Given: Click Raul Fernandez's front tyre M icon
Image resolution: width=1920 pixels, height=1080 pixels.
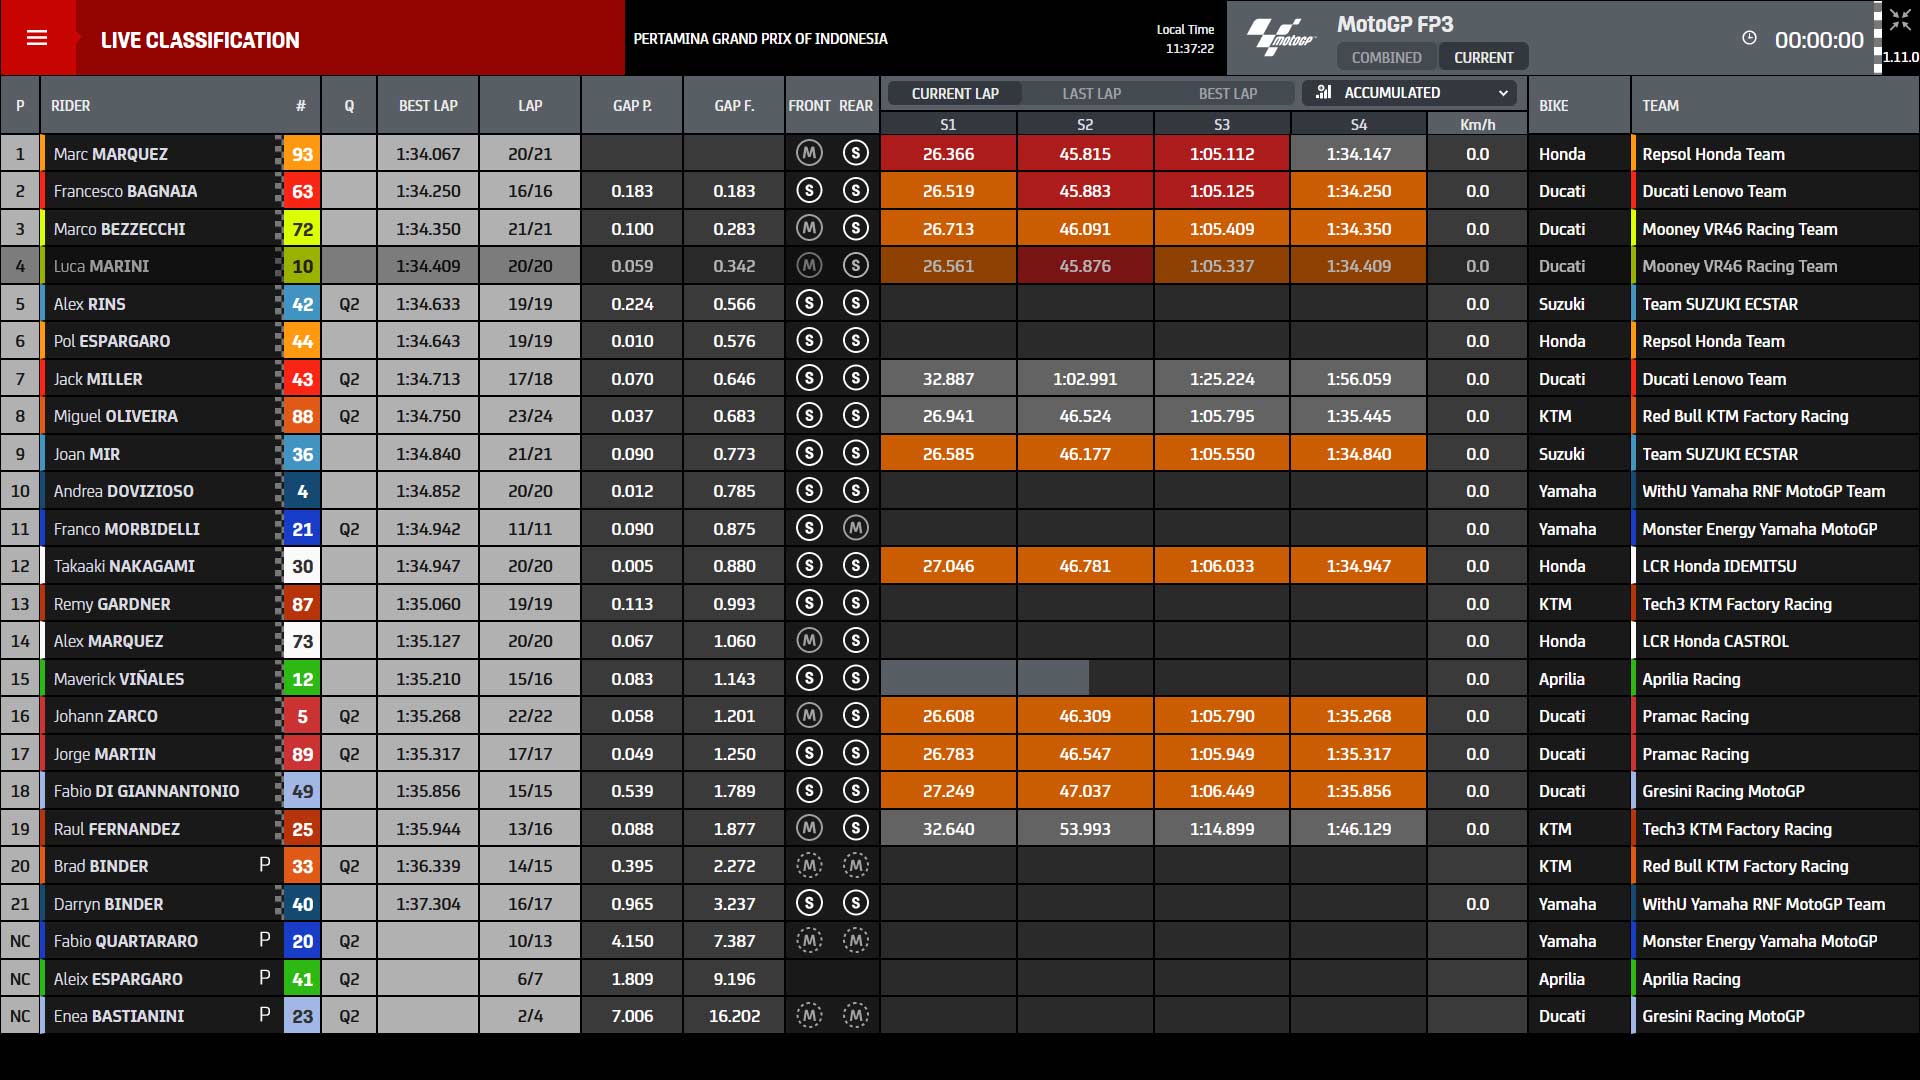Looking at the screenshot, I should pyautogui.click(x=809, y=828).
